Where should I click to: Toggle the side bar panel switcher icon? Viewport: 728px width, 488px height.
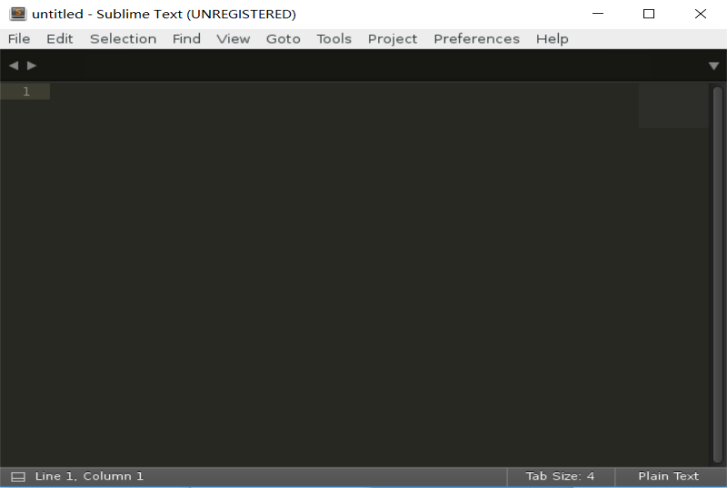click(18, 476)
